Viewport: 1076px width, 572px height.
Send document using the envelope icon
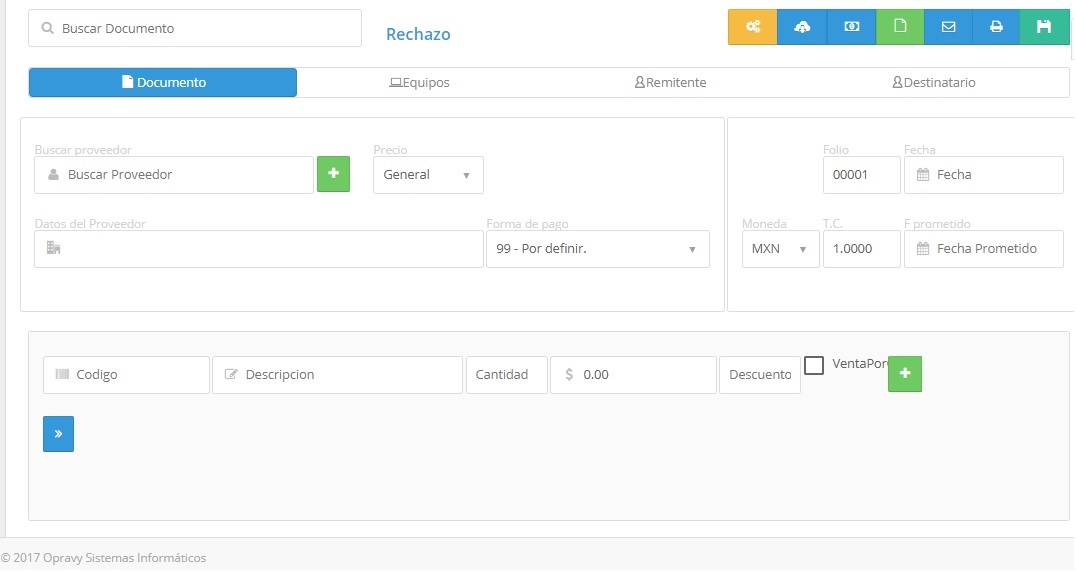pyautogui.click(x=948, y=27)
